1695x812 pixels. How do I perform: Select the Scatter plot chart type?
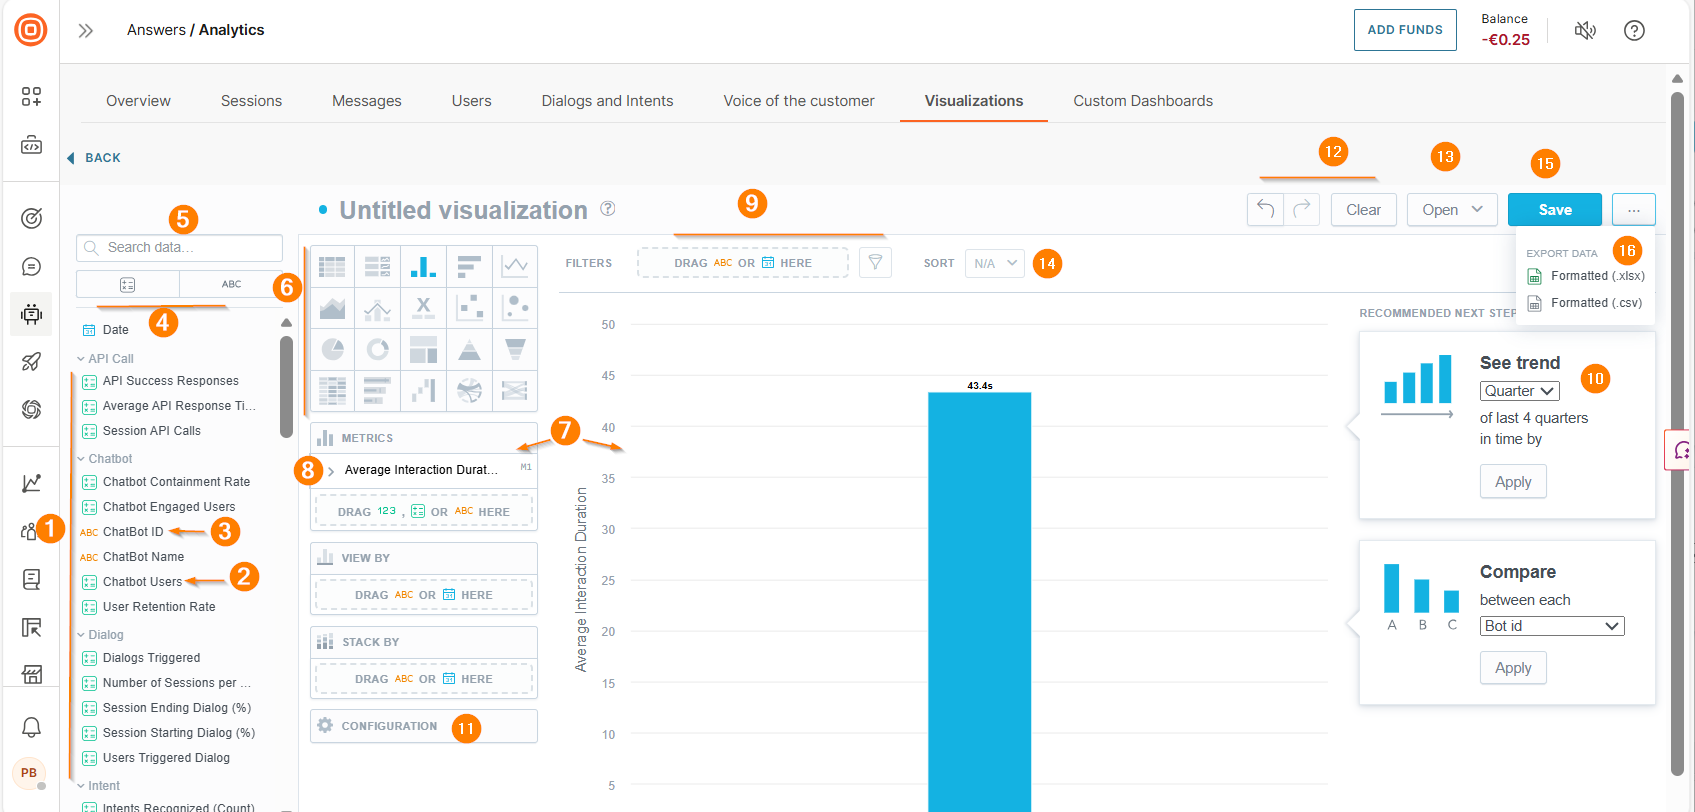[469, 308]
